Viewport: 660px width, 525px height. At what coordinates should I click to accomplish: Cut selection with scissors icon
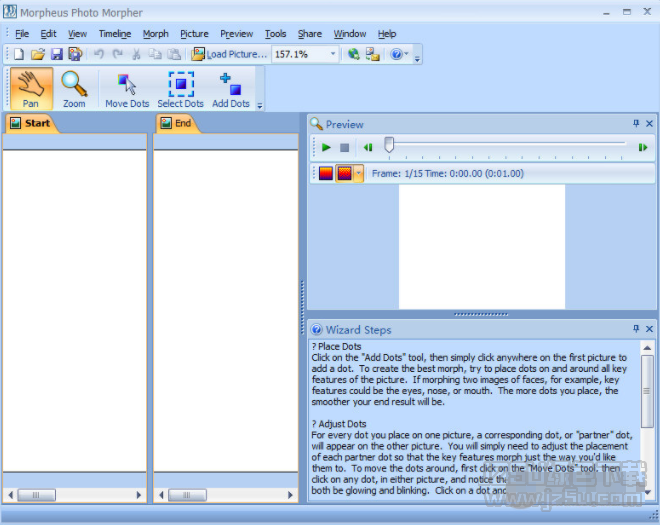pos(136,54)
